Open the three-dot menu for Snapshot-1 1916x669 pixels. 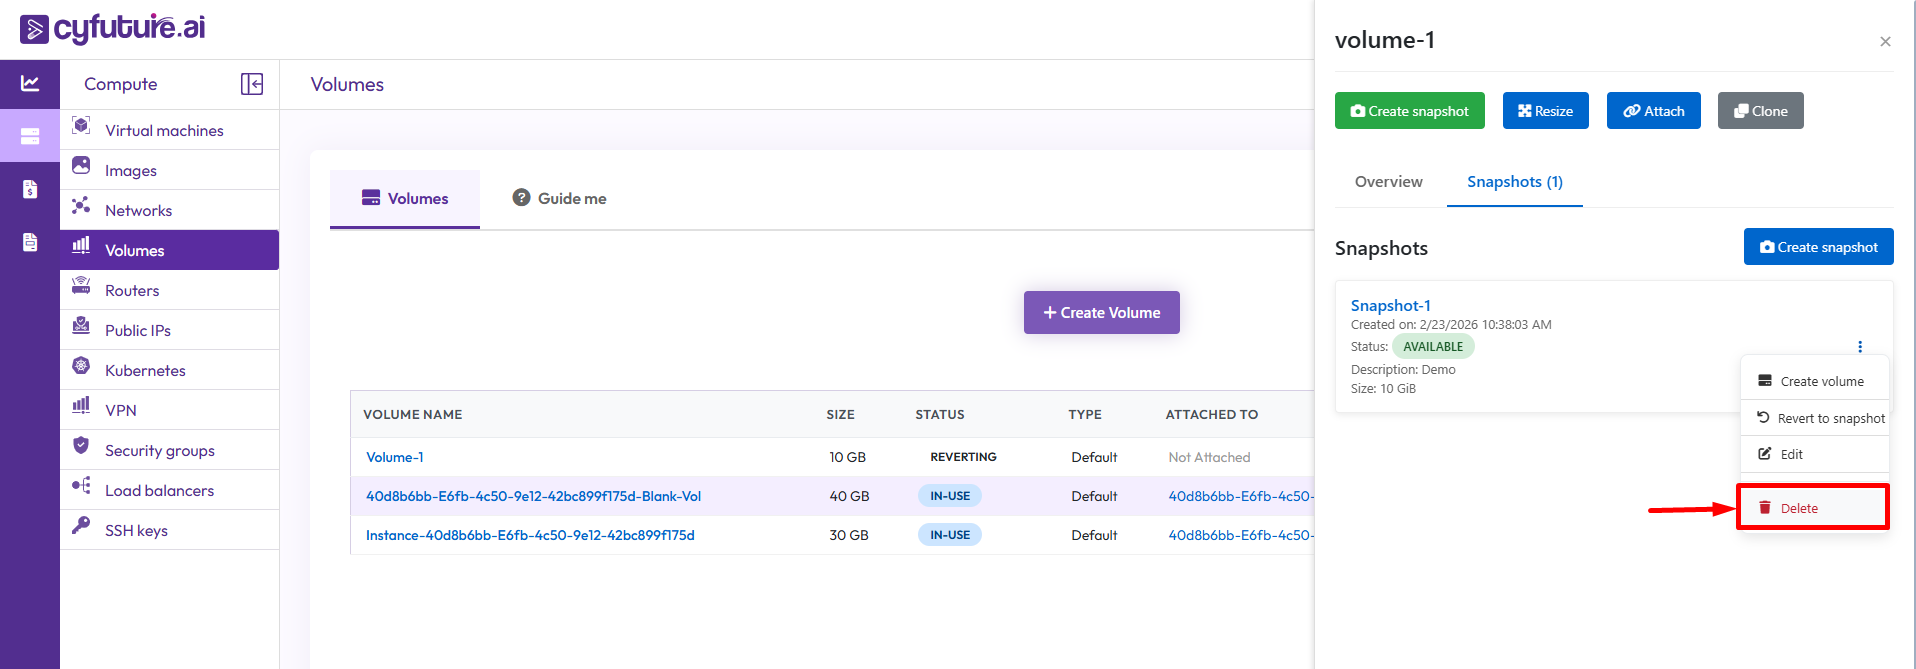click(1859, 347)
